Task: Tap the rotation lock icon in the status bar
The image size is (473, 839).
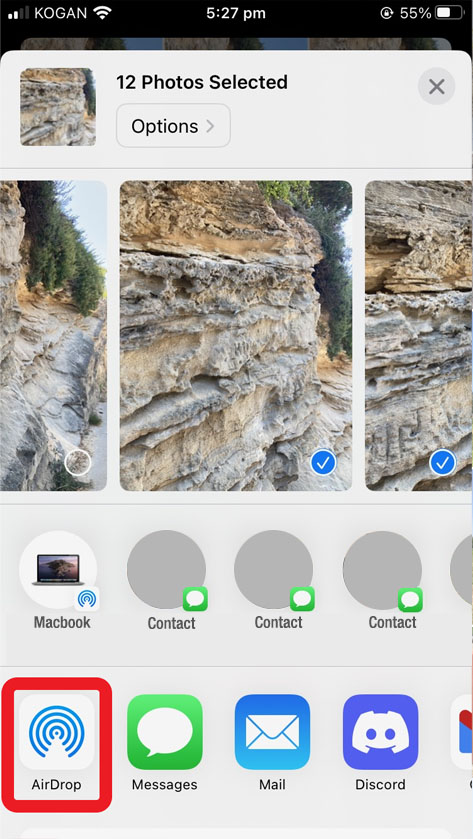Action: click(387, 13)
